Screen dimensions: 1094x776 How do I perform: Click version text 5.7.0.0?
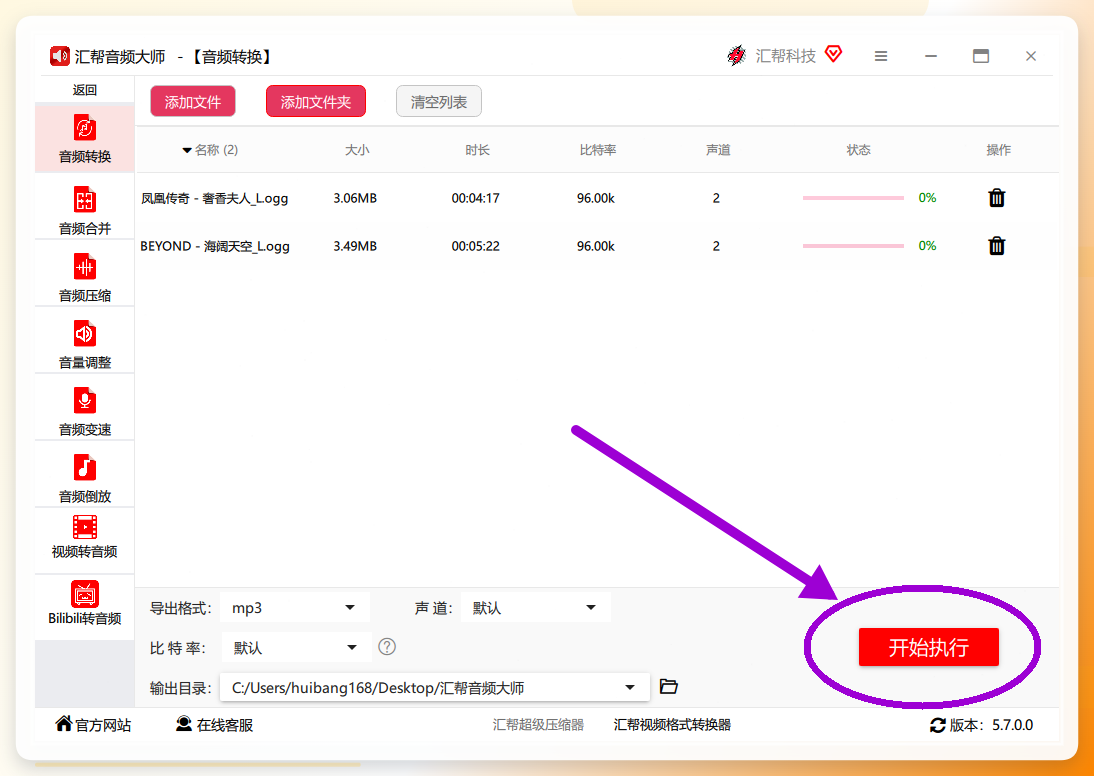click(x=1012, y=725)
